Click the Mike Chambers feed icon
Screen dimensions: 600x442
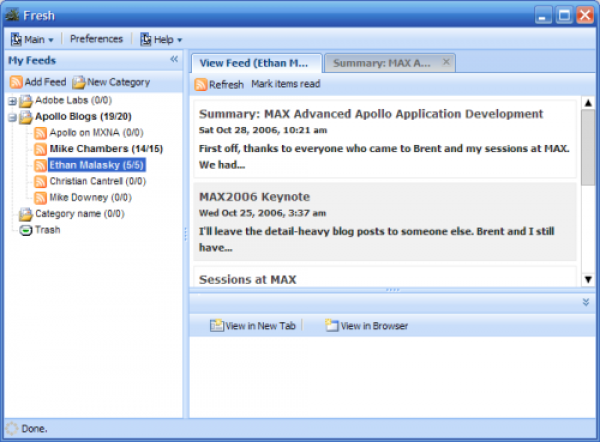click(x=41, y=149)
